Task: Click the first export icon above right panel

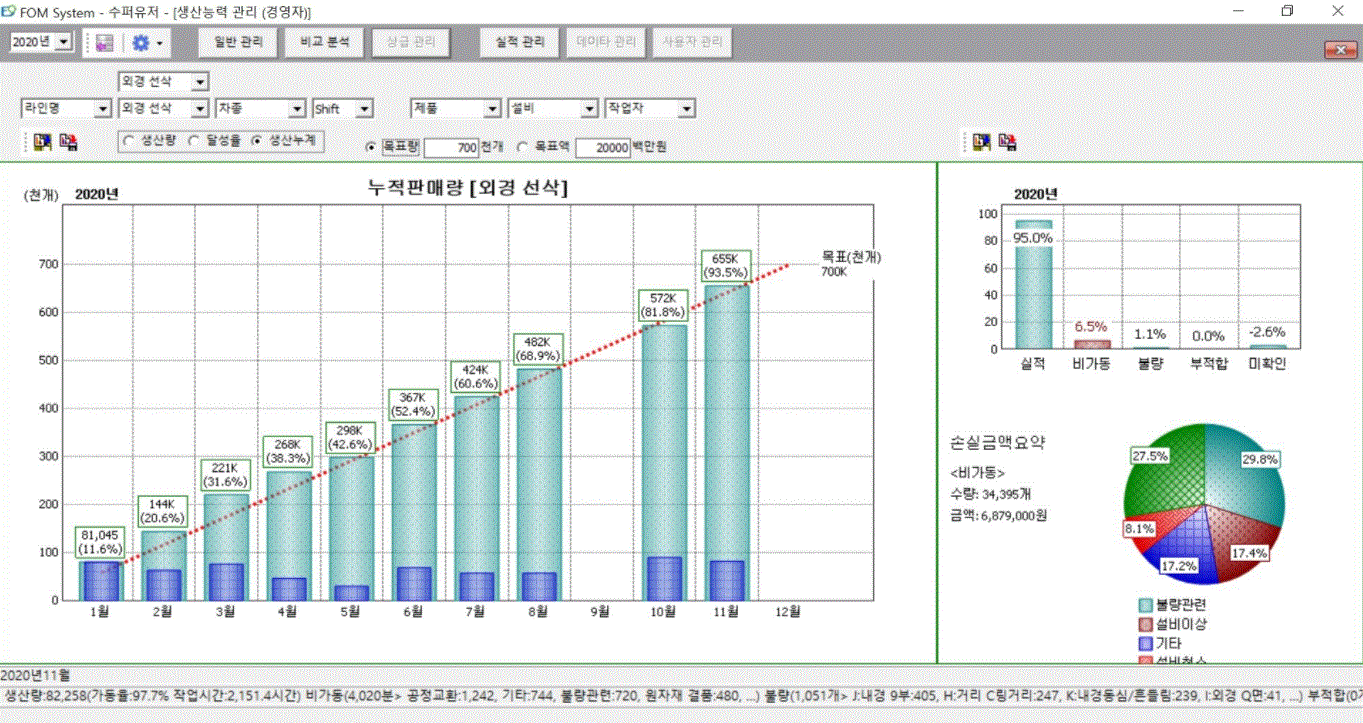Action: pyautogui.click(x=982, y=142)
